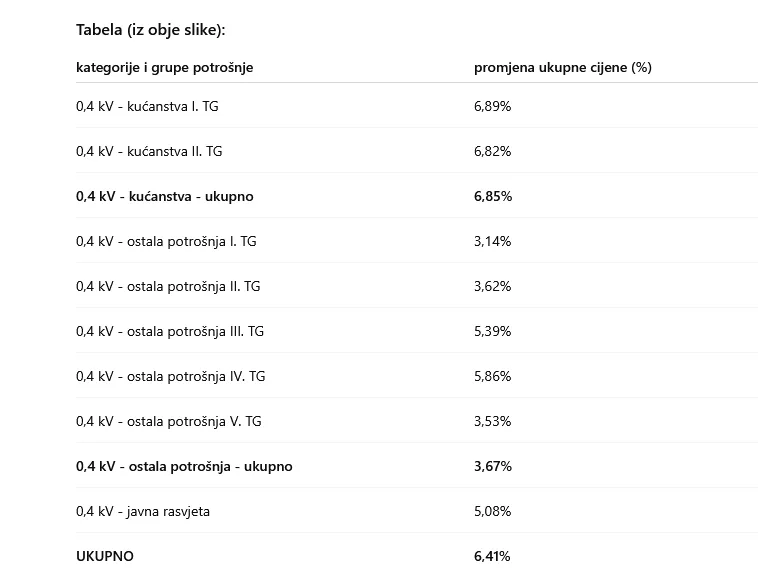Click the "Tabela (iz obje slike):" heading
The width and height of the screenshot is (758, 577).
click(151, 29)
